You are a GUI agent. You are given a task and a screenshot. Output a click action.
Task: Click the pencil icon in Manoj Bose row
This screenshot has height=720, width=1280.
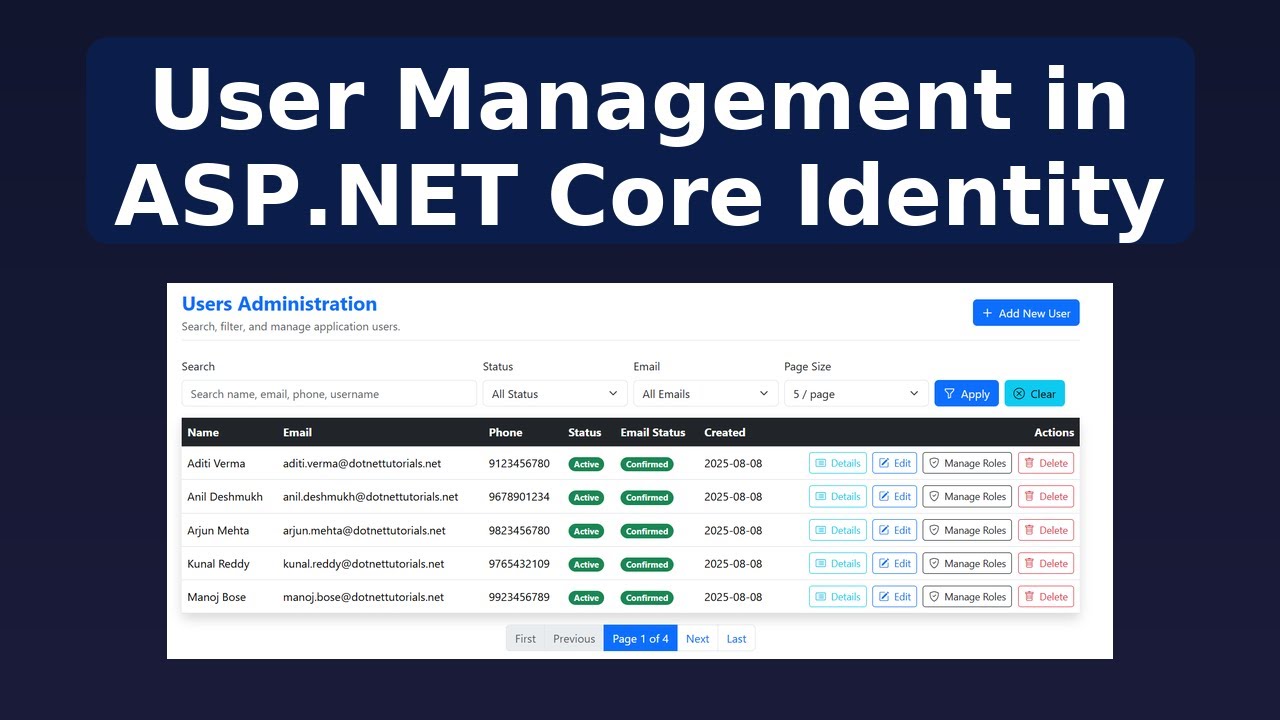click(884, 597)
